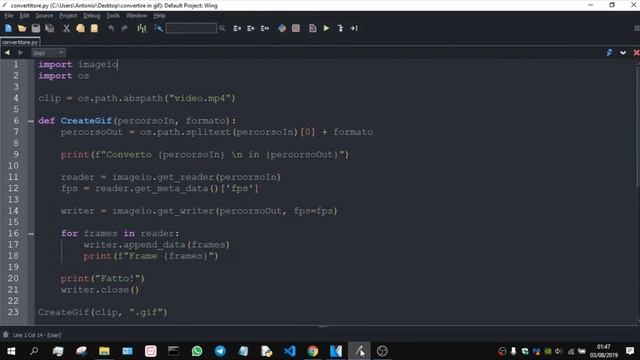
Task: Click the green vertical bars toolbar icon
Action: coord(142,28)
